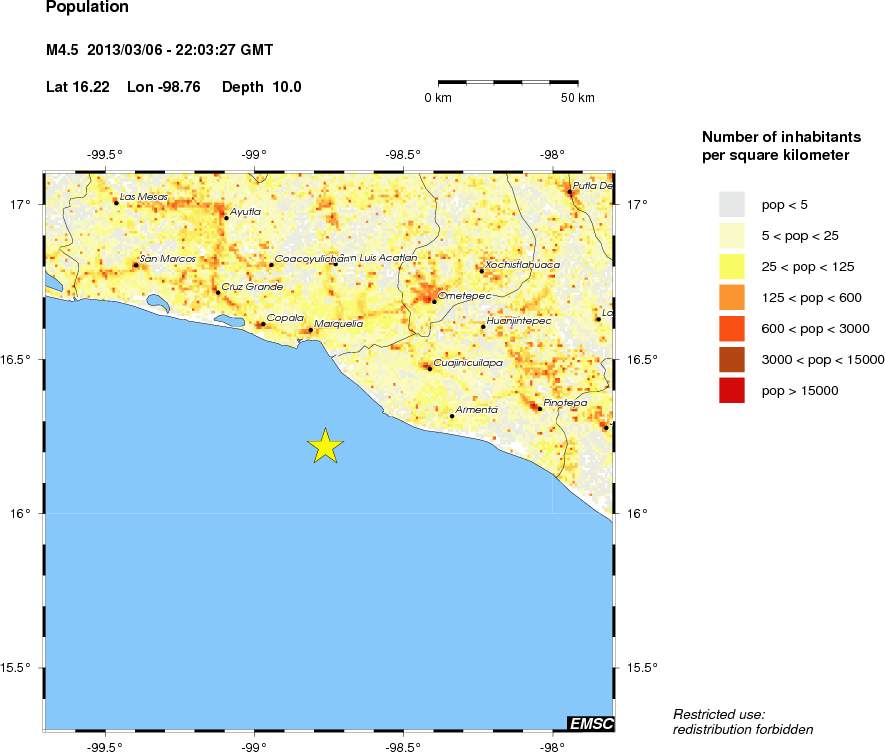Click the yellow epicenter star marker
885x752 pixels.
[325, 446]
